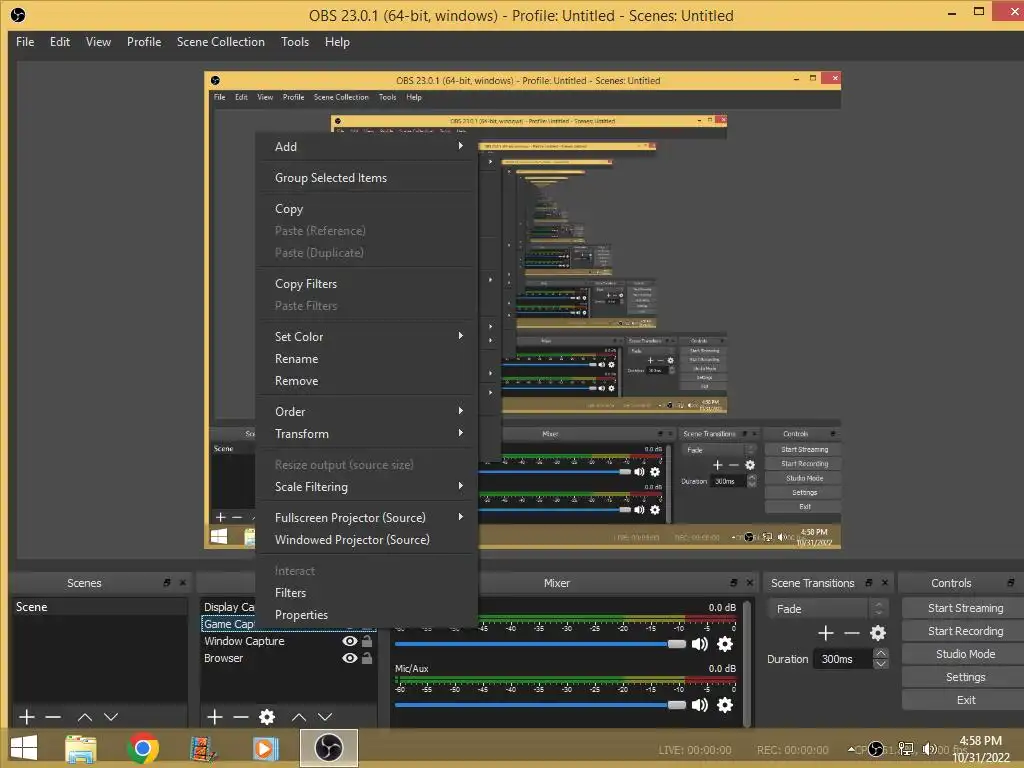The image size is (1024, 768).
Task: Click the top mixer channel volume slider
Action: pyautogui.click(x=540, y=644)
